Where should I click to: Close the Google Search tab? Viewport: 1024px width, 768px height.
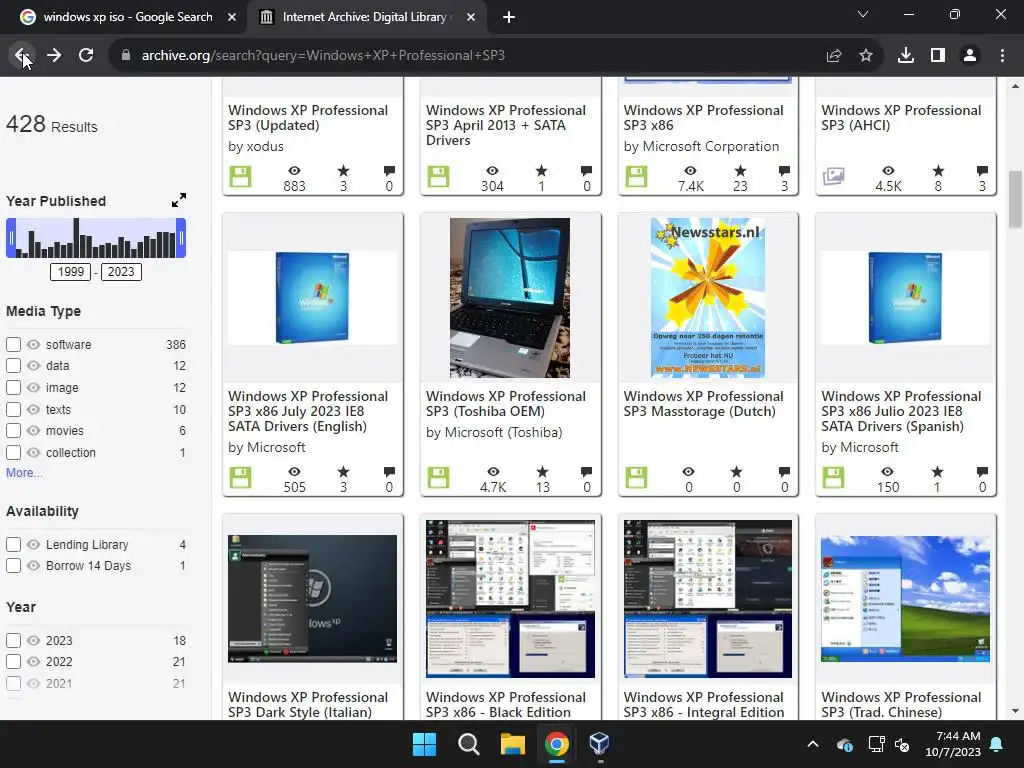232,17
